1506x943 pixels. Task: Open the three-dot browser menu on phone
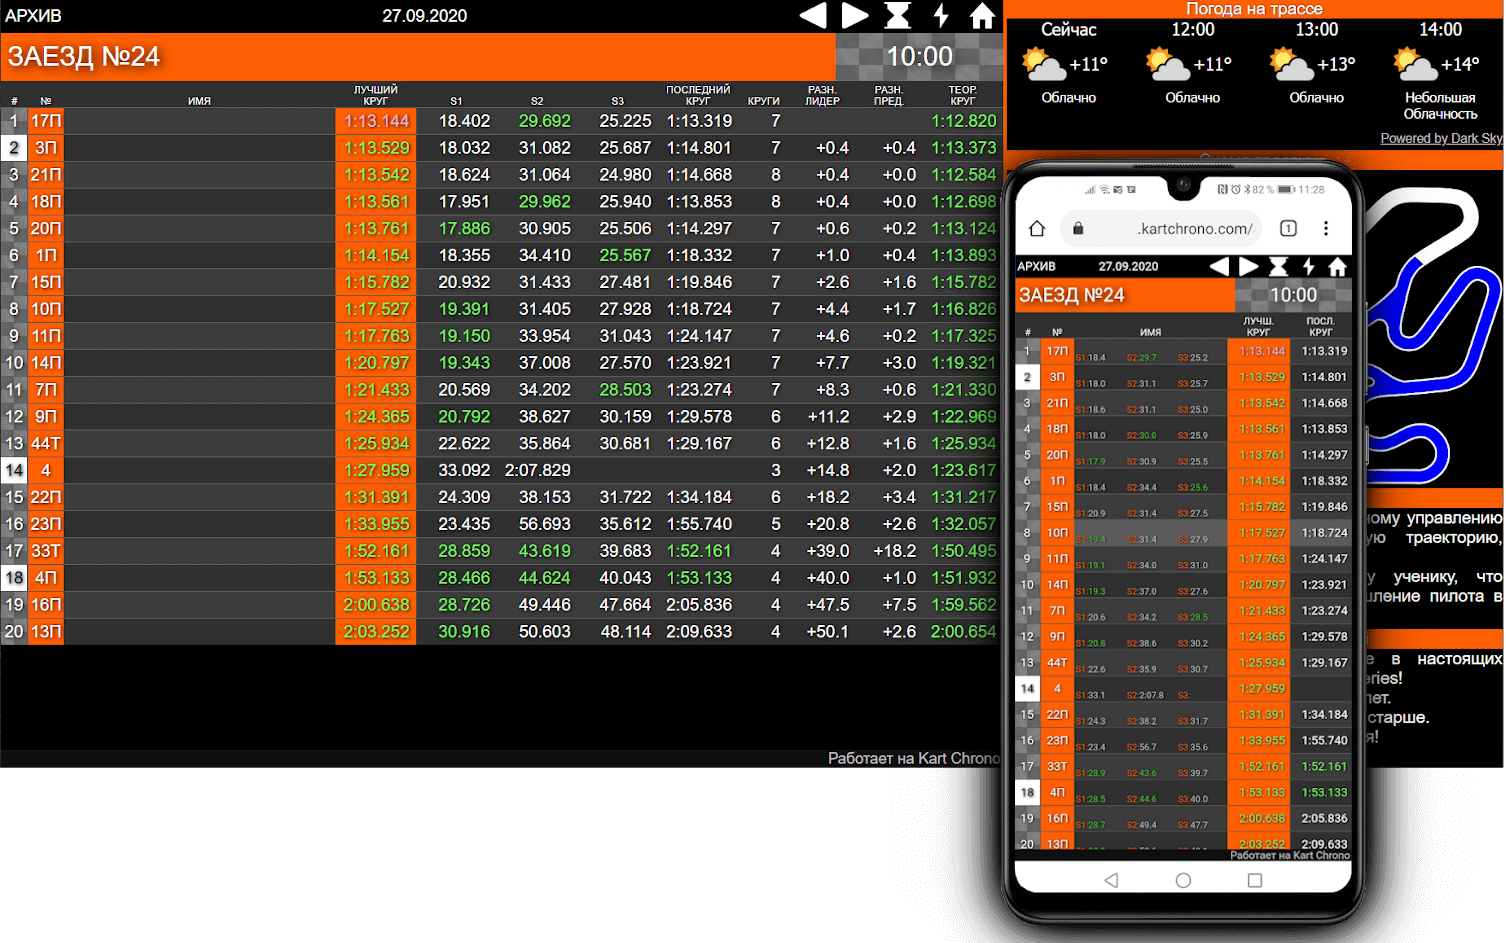click(x=1326, y=229)
